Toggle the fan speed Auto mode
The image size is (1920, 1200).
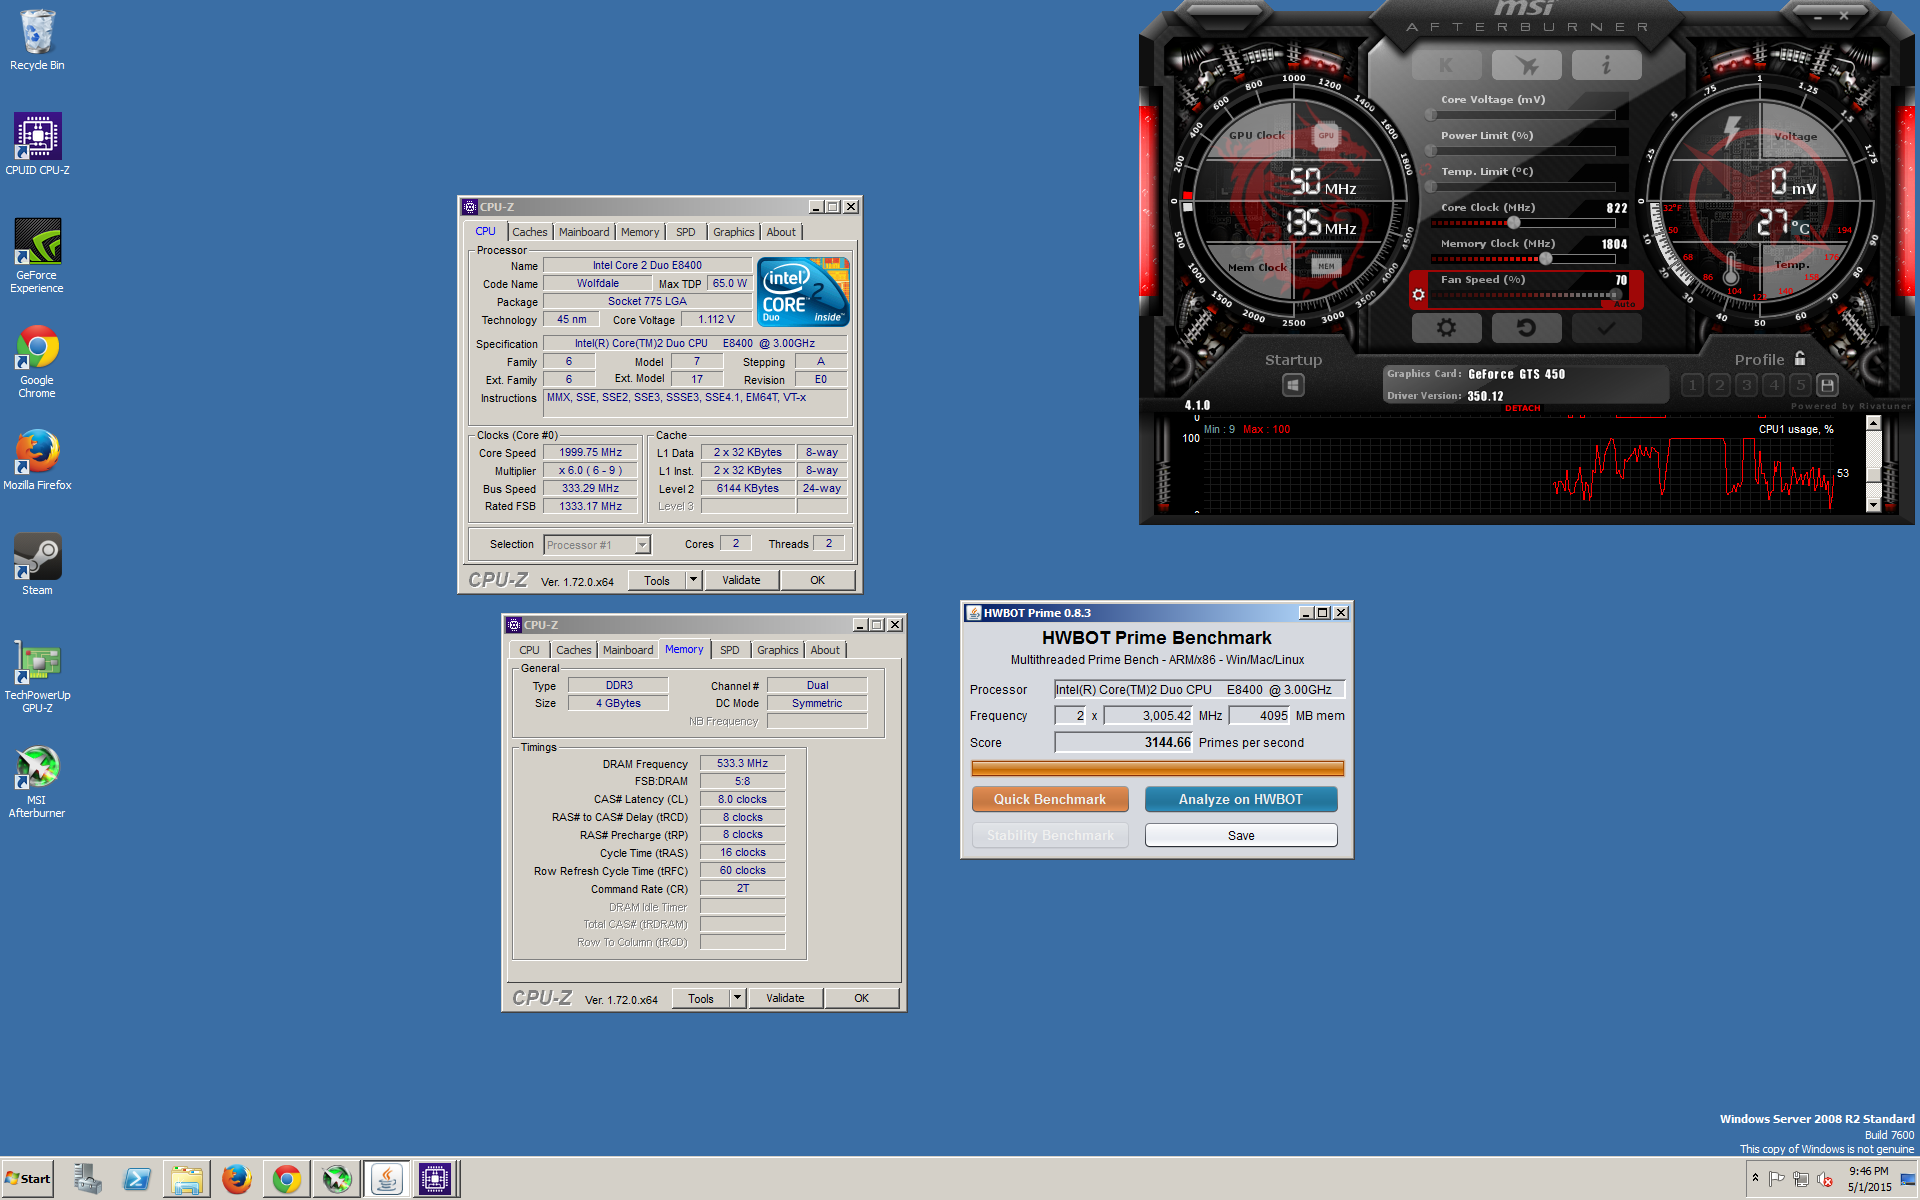1625,304
